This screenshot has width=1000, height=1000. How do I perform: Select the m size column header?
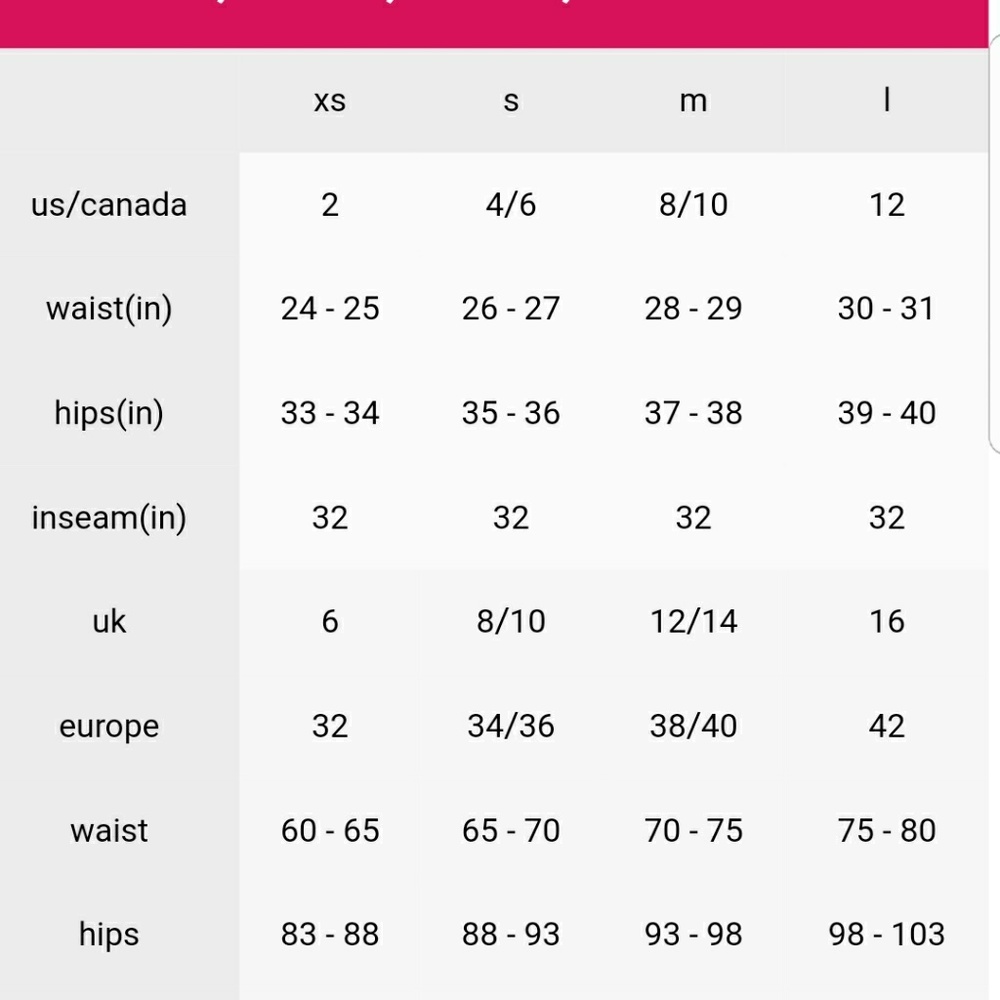click(x=693, y=101)
